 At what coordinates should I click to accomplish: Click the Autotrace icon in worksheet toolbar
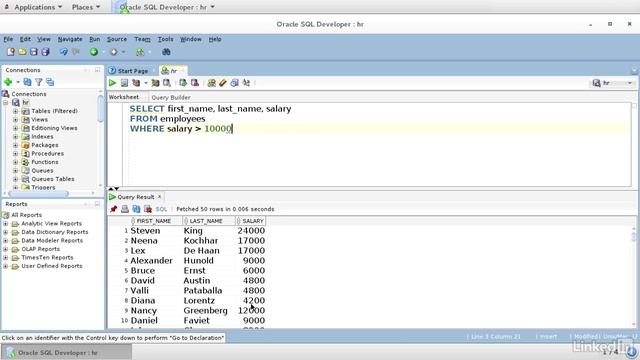coord(155,83)
